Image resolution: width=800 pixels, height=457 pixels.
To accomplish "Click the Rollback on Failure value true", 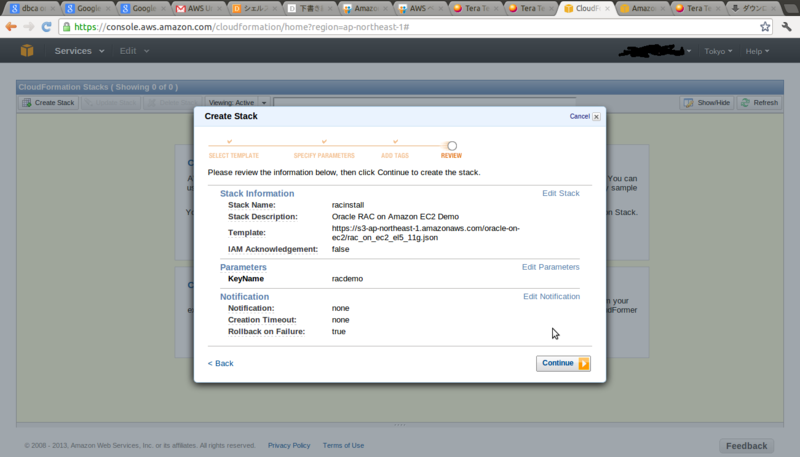I will coord(339,332).
